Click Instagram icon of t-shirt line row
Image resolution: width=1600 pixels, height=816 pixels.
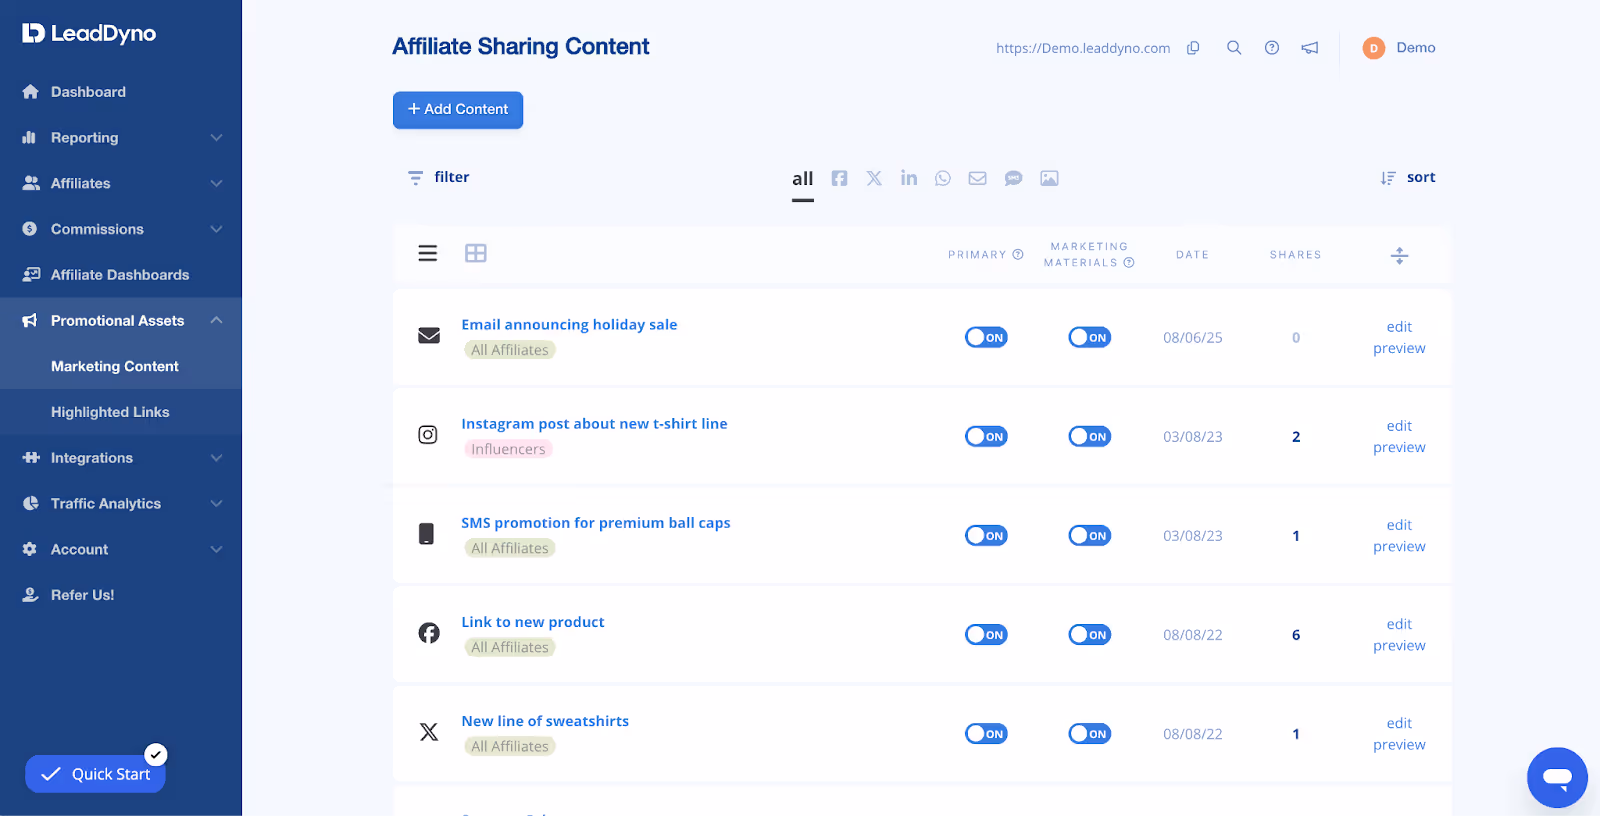(x=428, y=435)
